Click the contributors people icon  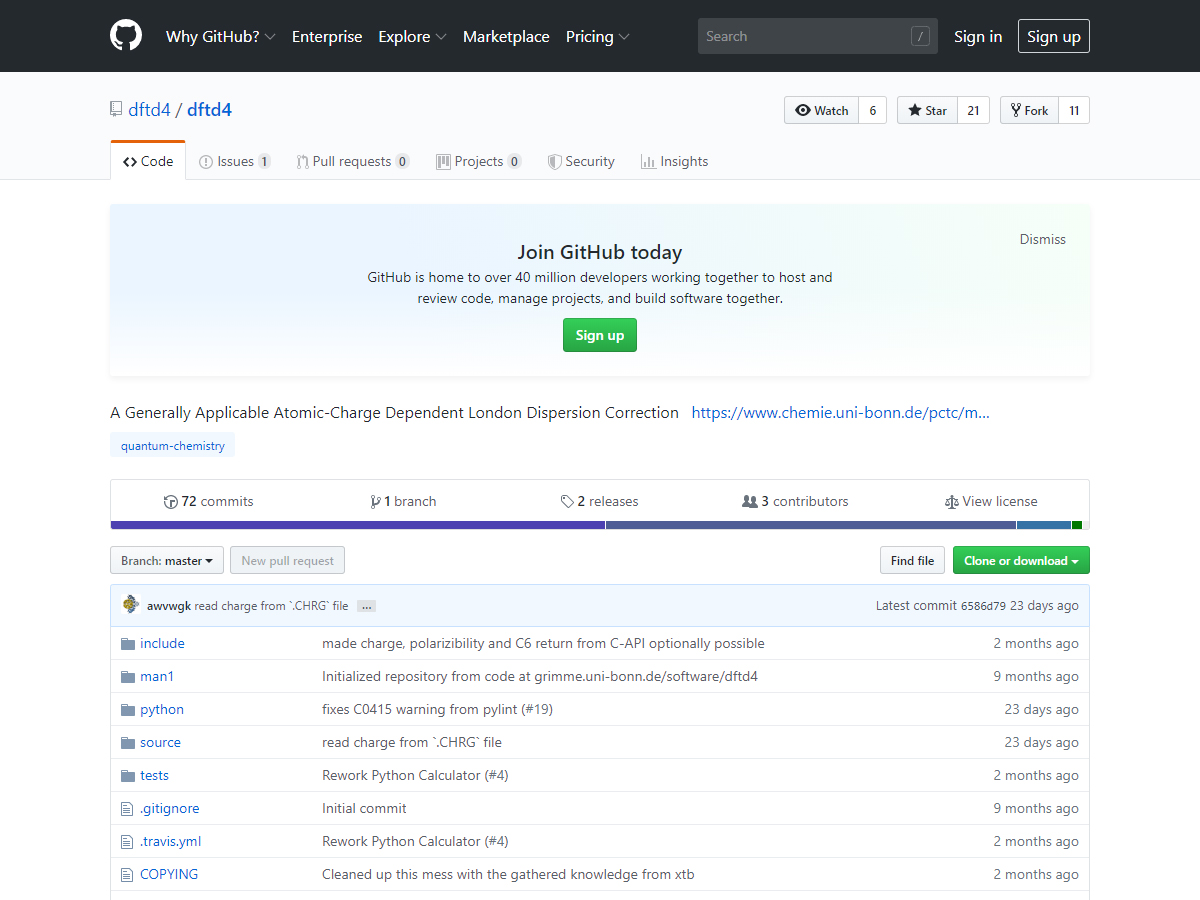(750, 502)
